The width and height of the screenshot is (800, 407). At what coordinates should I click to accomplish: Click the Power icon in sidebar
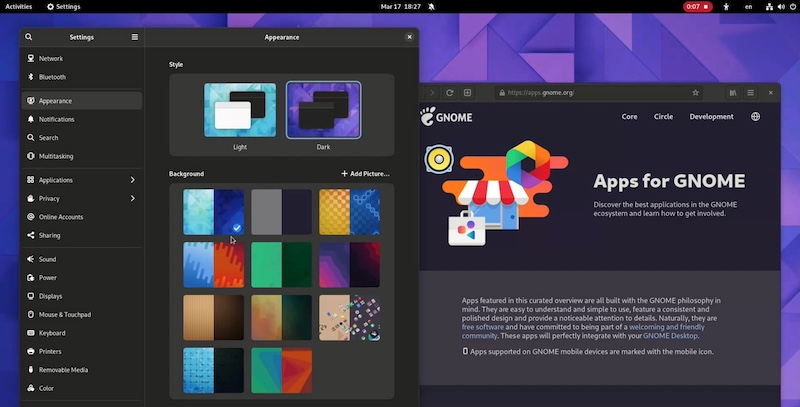(31, 277)
